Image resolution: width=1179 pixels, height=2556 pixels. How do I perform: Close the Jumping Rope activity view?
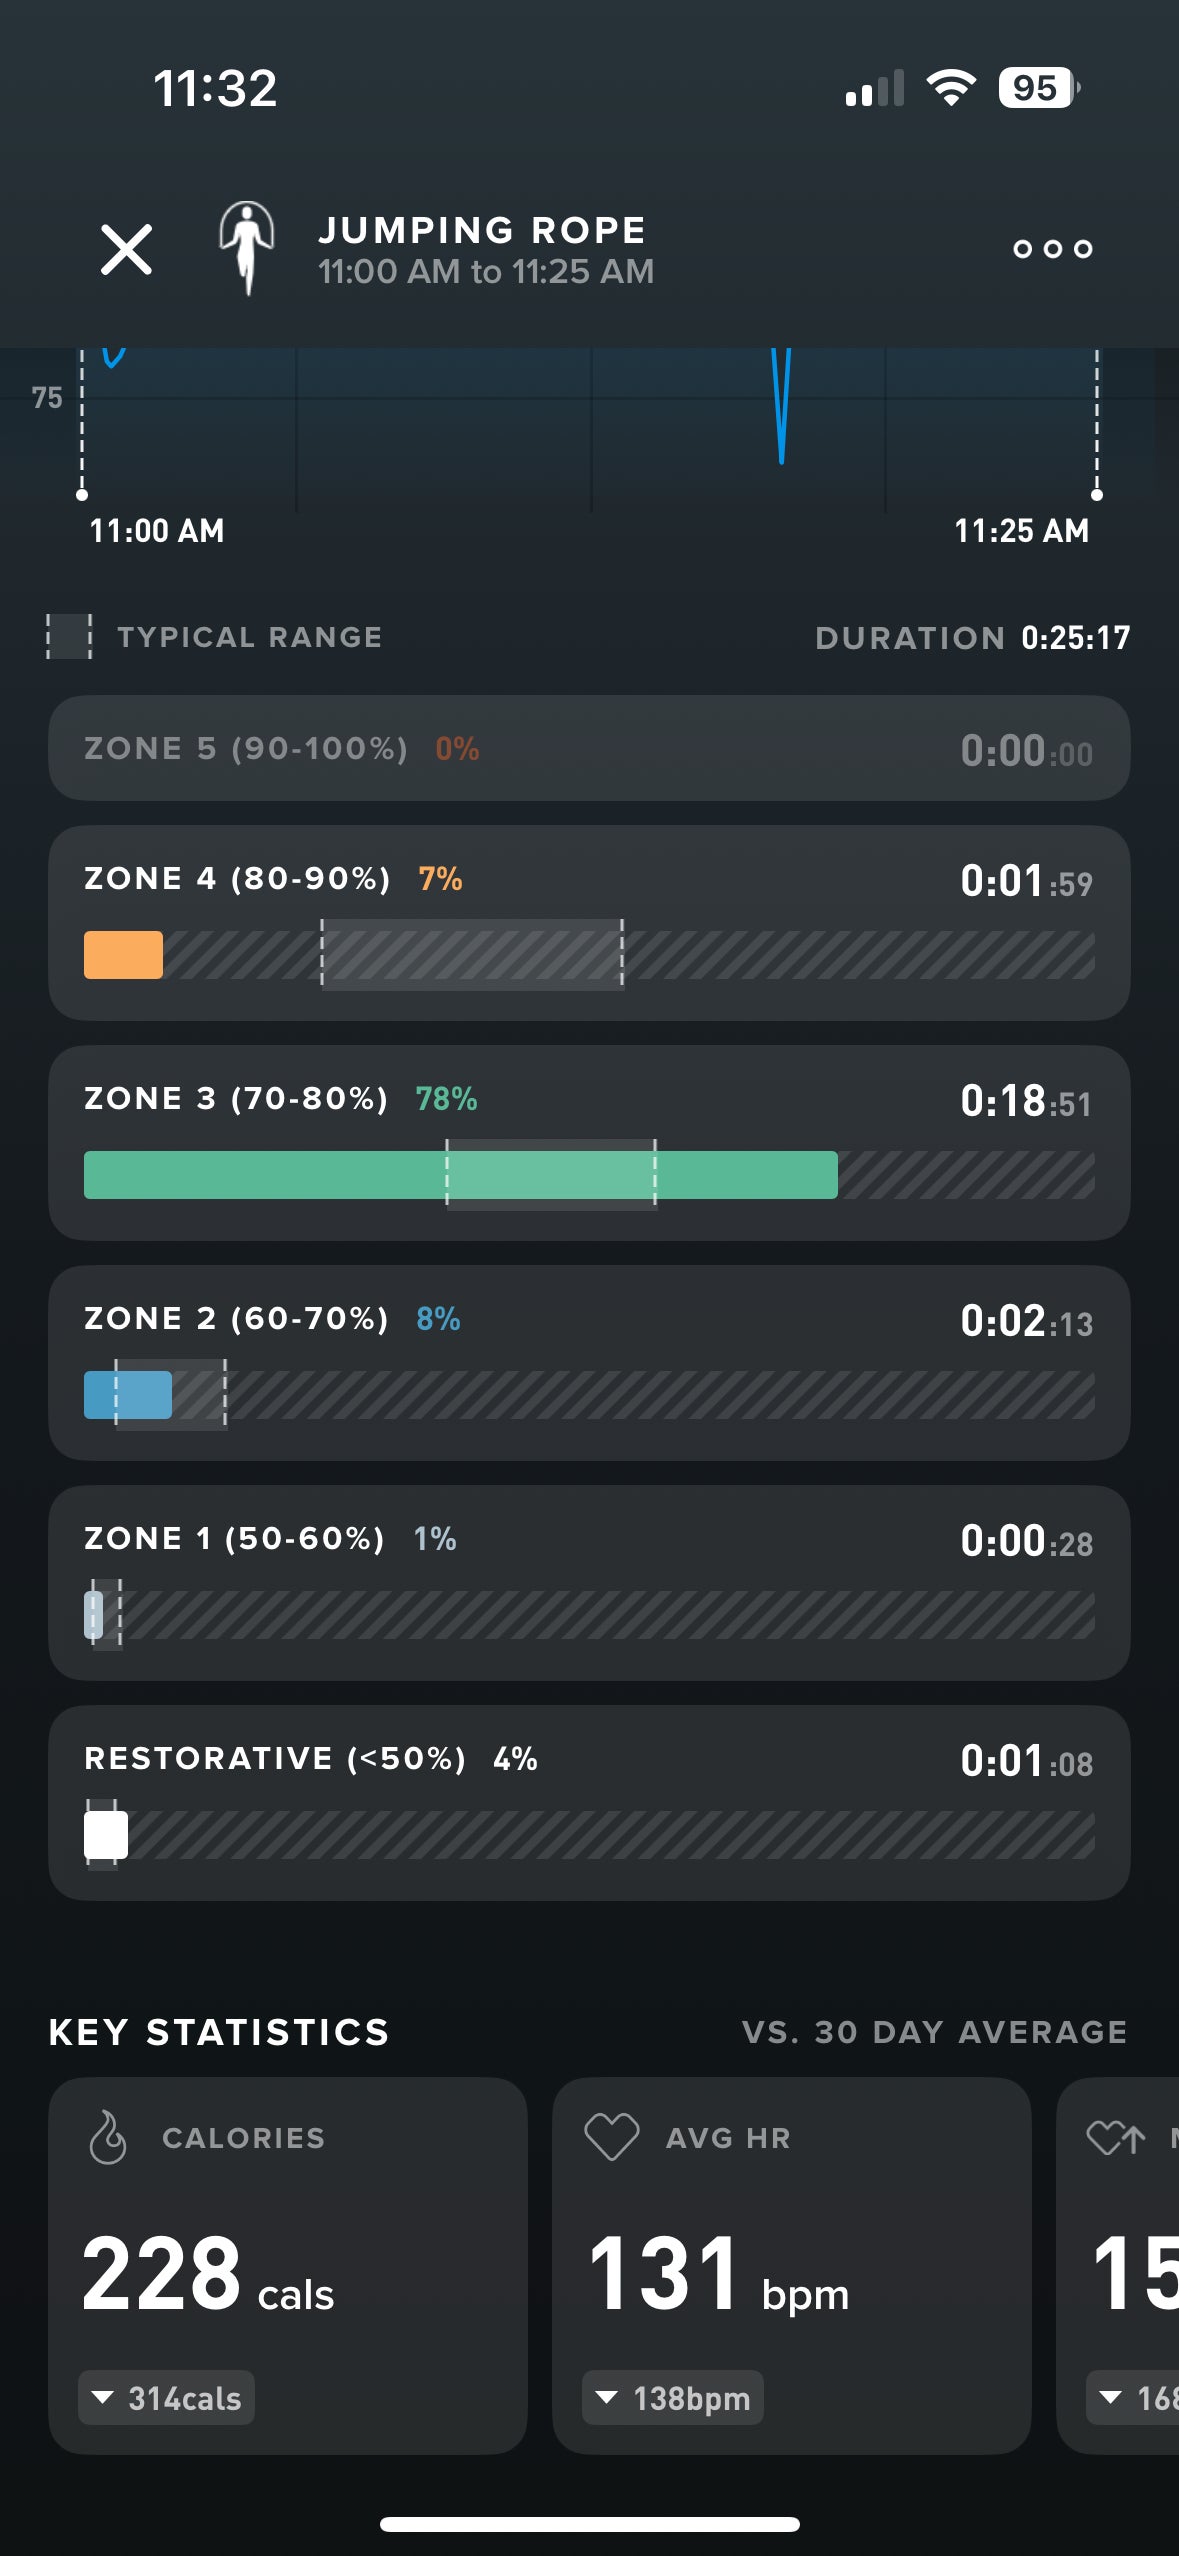coord(126,249)
